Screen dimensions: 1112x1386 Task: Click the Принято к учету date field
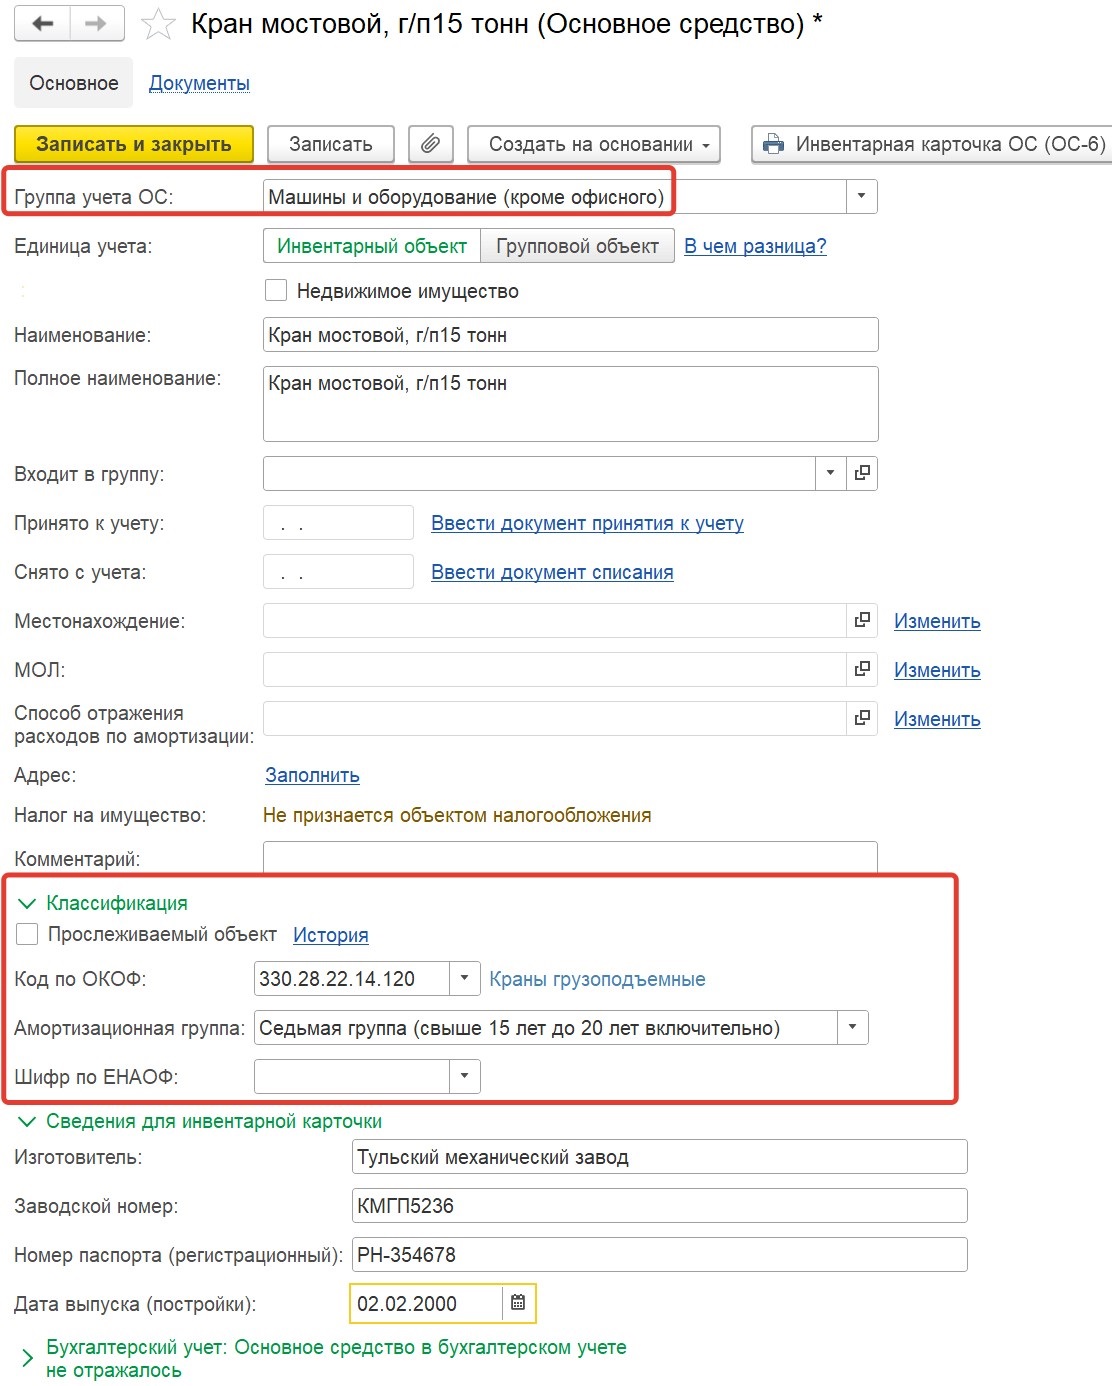(338, 523)
